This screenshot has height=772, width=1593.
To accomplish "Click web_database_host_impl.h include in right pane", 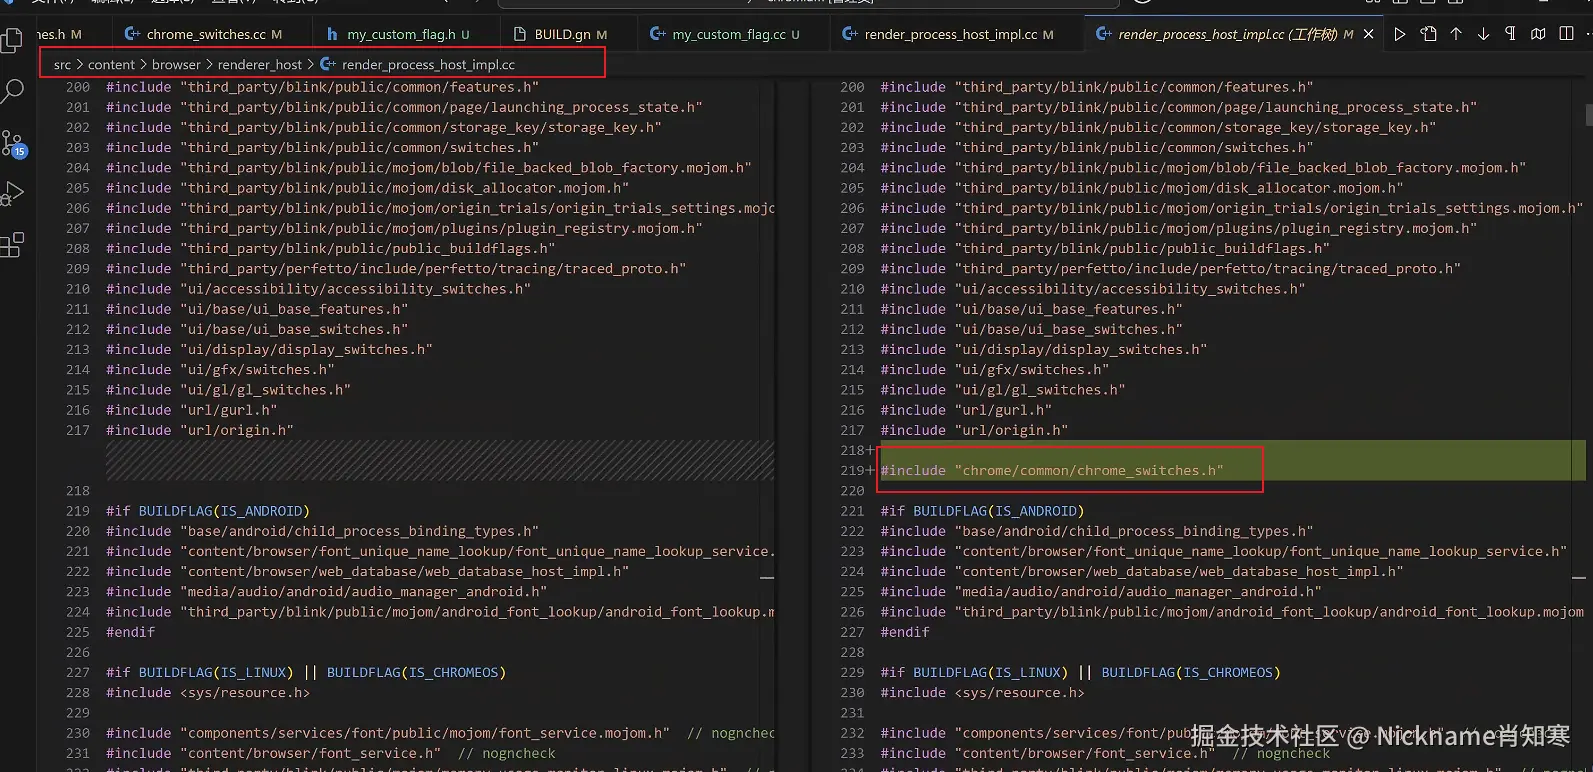I will (x=1142, y=571).
